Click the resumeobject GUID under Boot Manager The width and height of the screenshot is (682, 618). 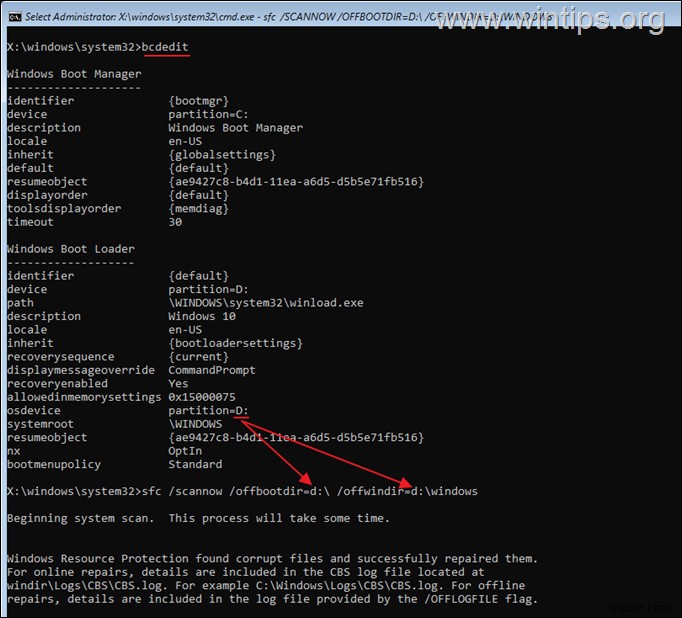click(x=296, y=182)
